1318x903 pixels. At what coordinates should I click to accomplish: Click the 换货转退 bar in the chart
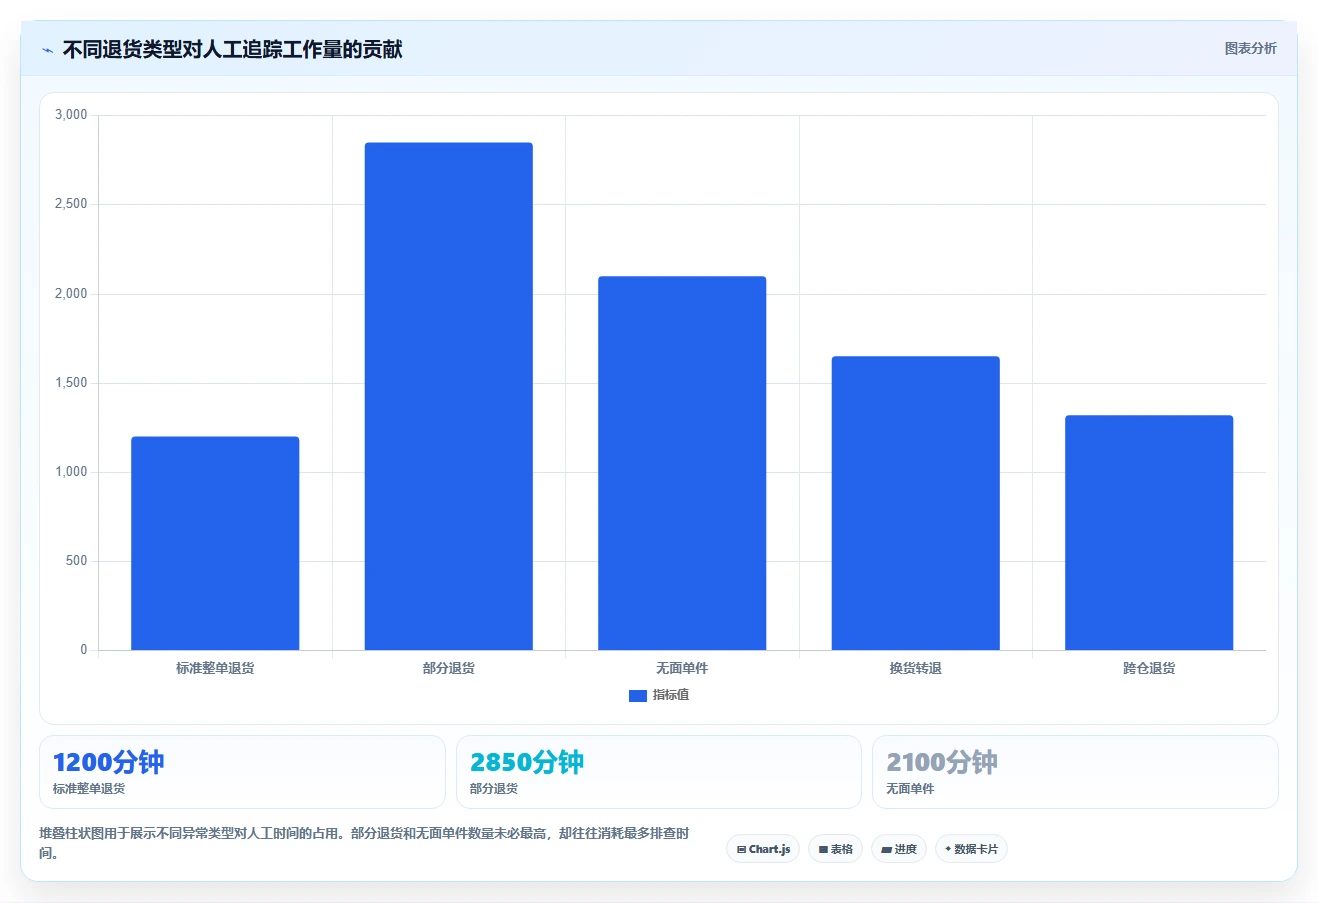click(916, 503)
